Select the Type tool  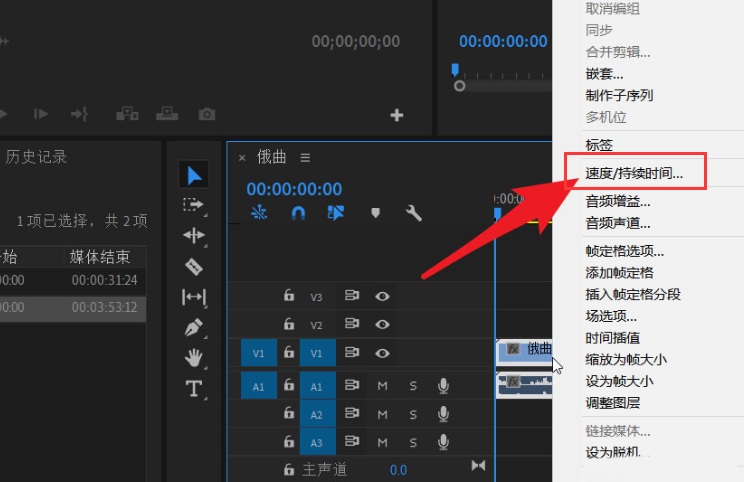click(194, 389)
